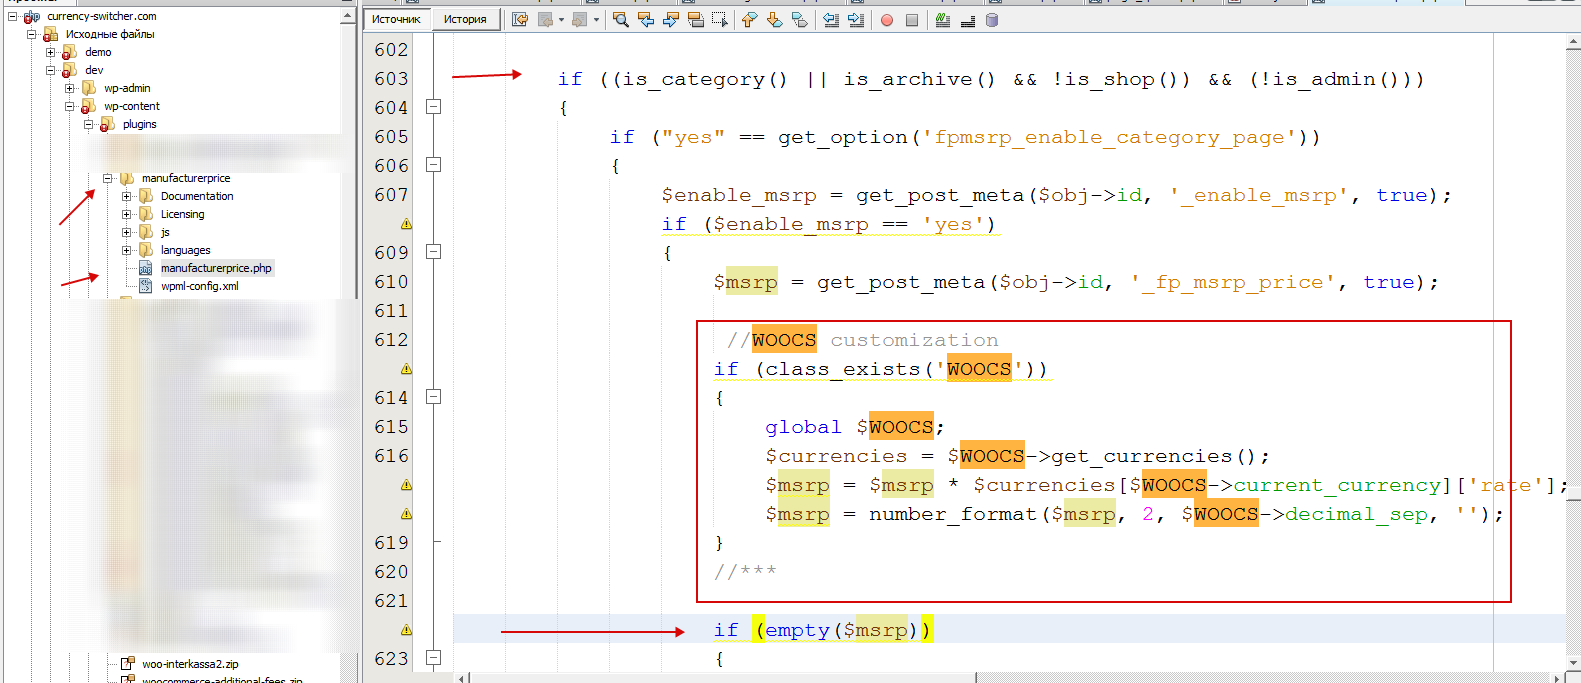This screenshot has height=683, width=1581.
Task: Shift the current line right
Action: coord(856,20)
